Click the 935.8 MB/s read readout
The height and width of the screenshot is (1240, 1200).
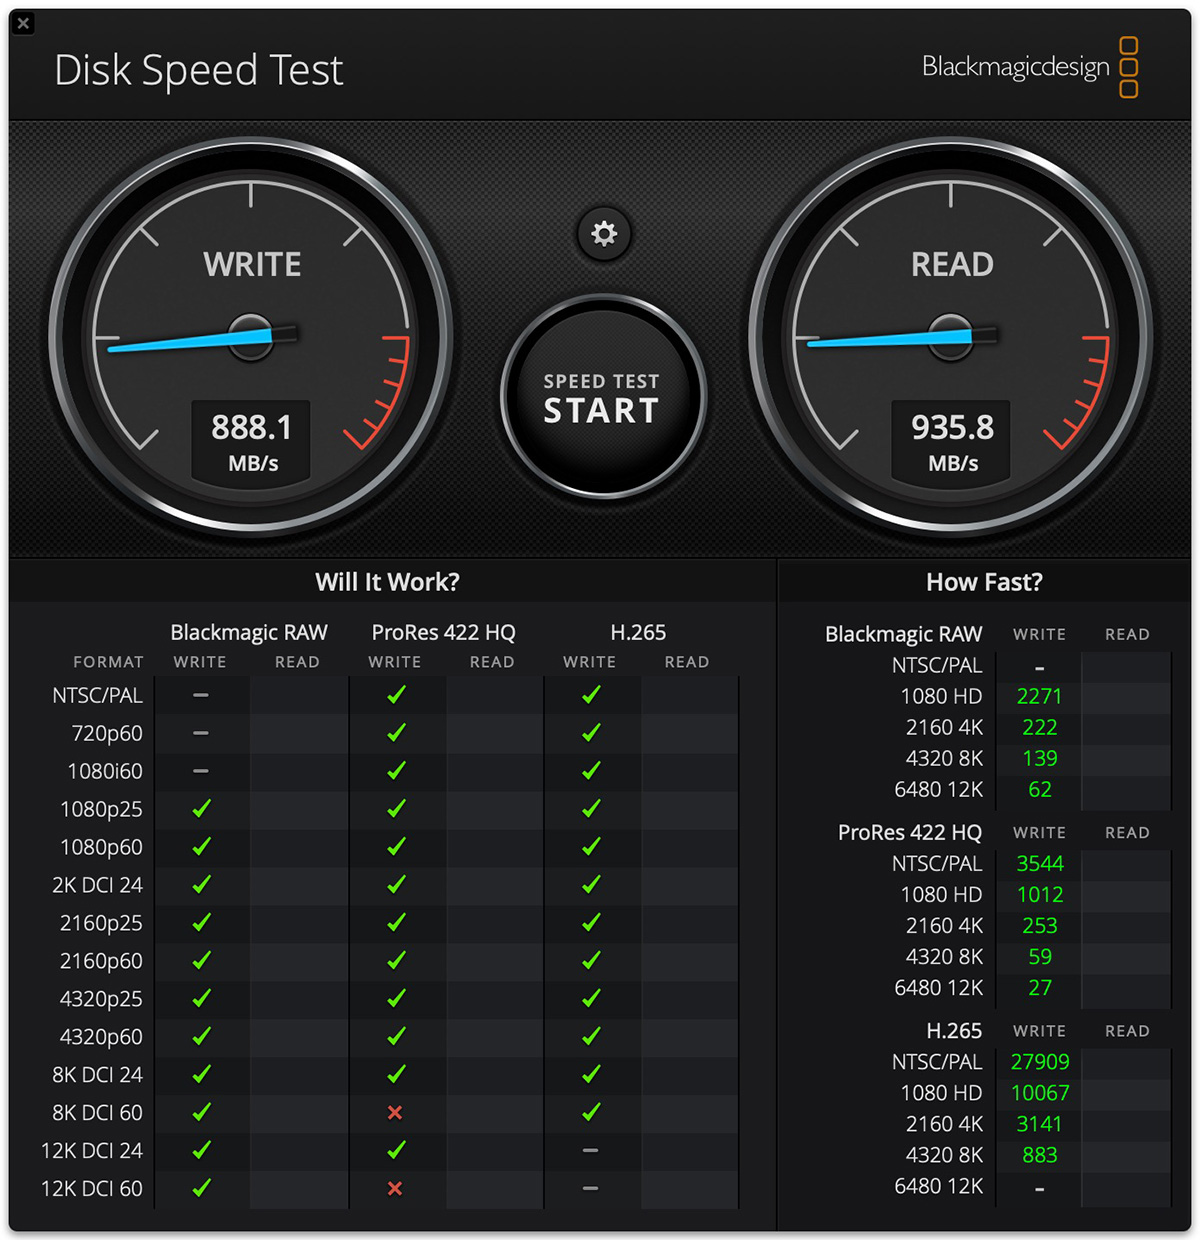point(952,442)
